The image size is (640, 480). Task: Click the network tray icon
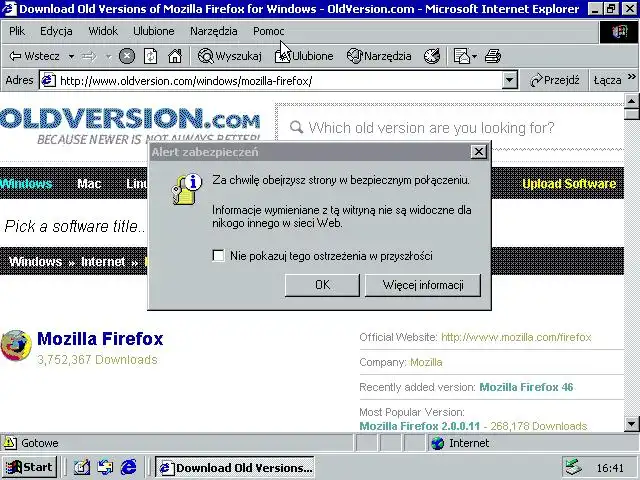coord(574,467)
